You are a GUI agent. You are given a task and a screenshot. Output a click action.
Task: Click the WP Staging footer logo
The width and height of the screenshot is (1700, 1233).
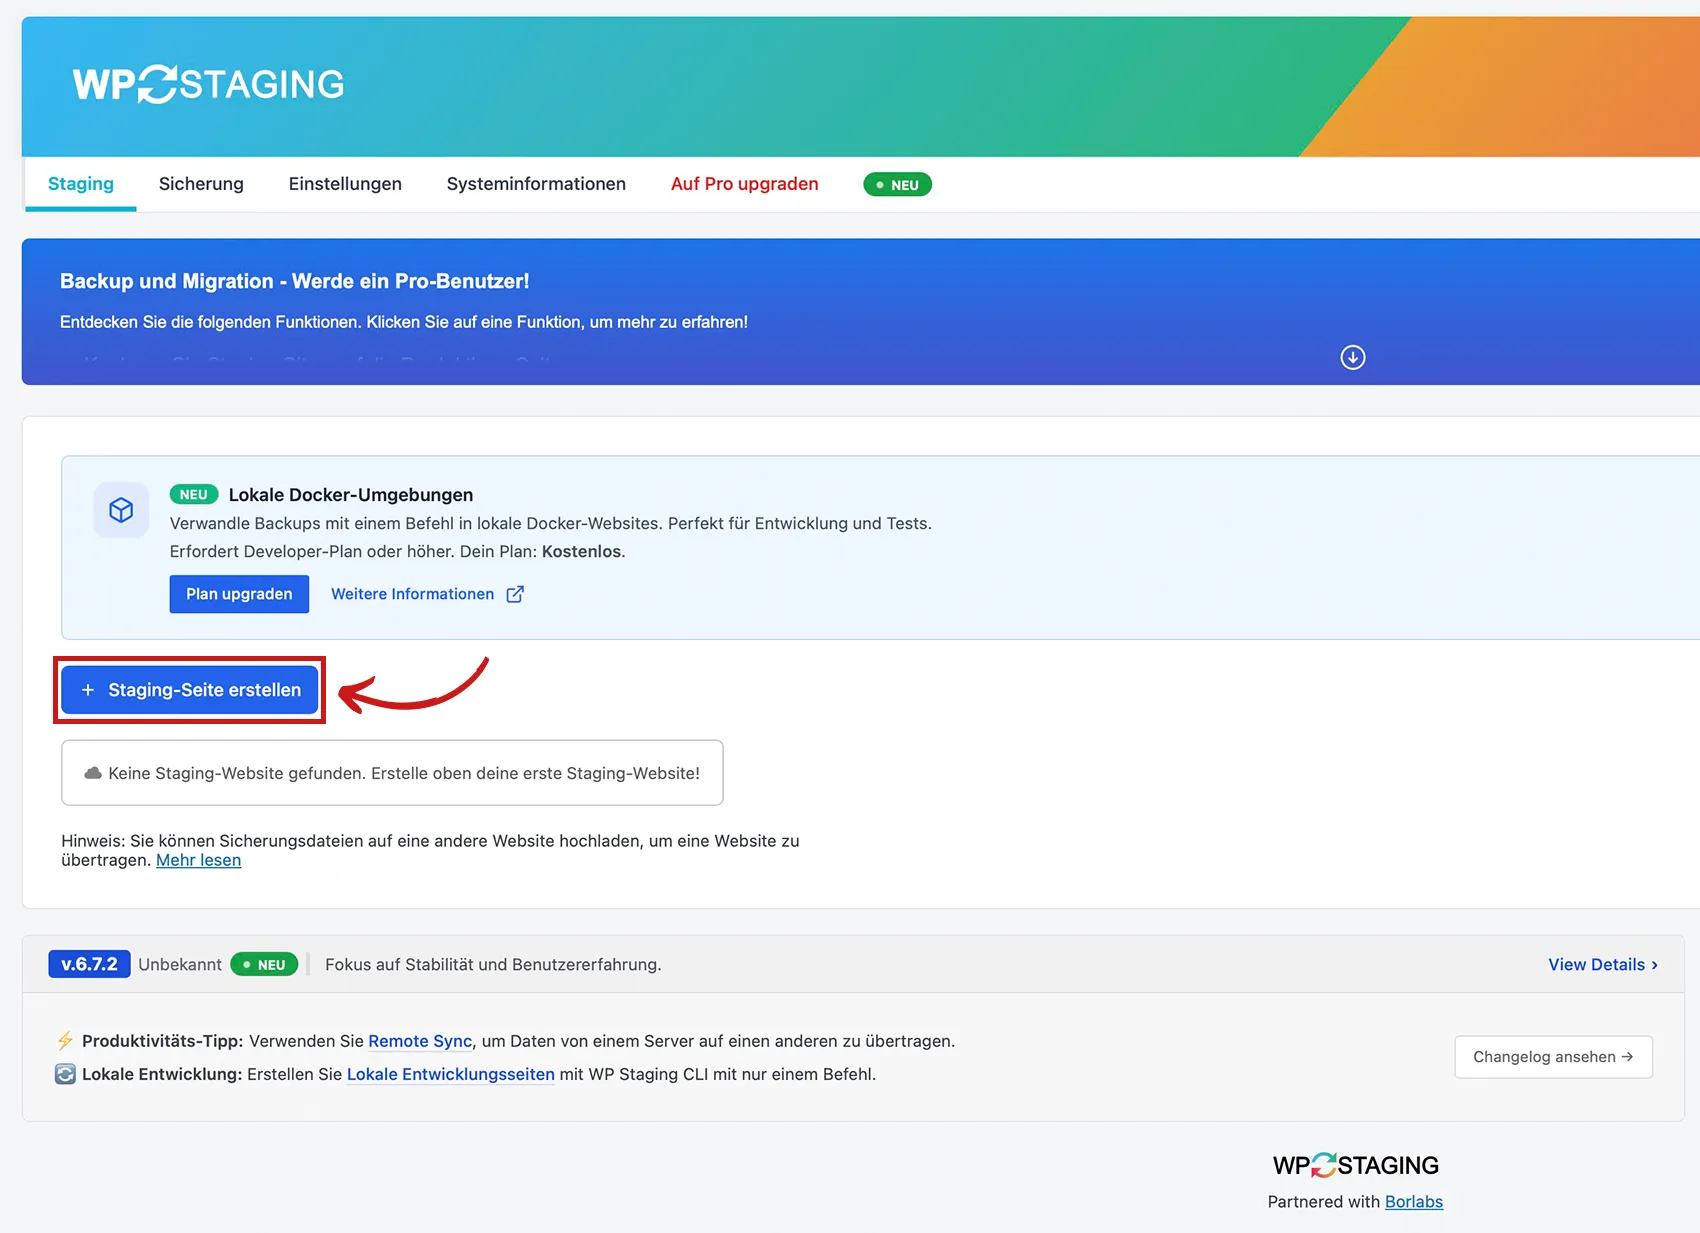(x=1355, y=1165)
